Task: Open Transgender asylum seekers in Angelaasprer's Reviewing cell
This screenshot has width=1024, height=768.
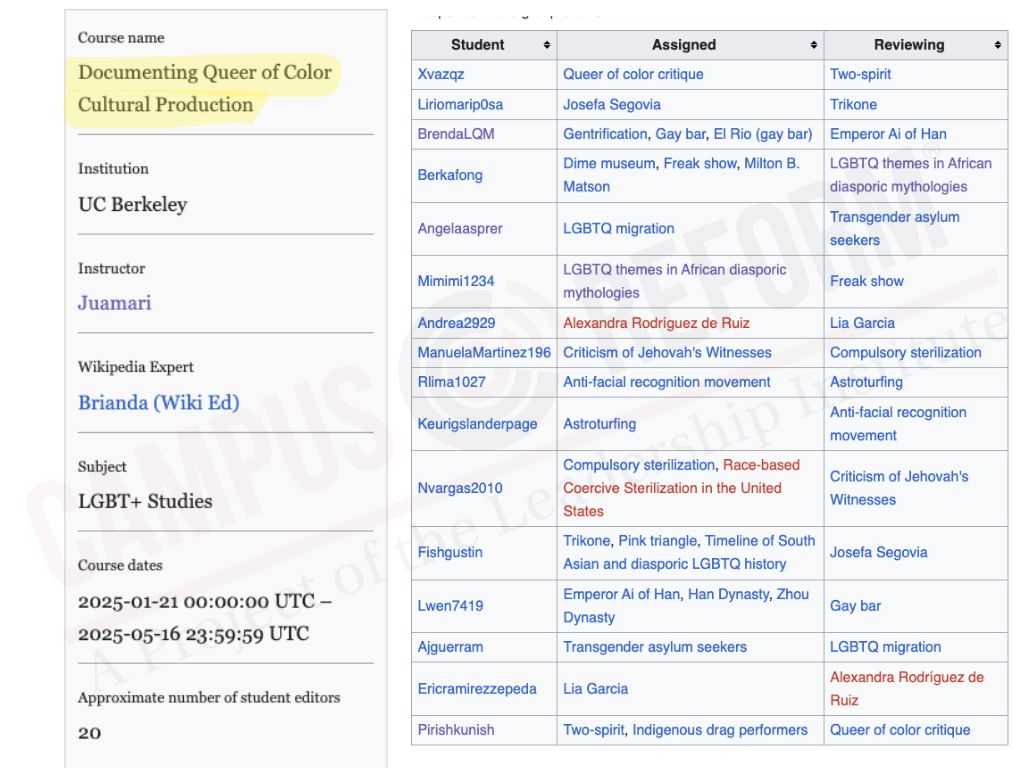Action: pos(895,229)
